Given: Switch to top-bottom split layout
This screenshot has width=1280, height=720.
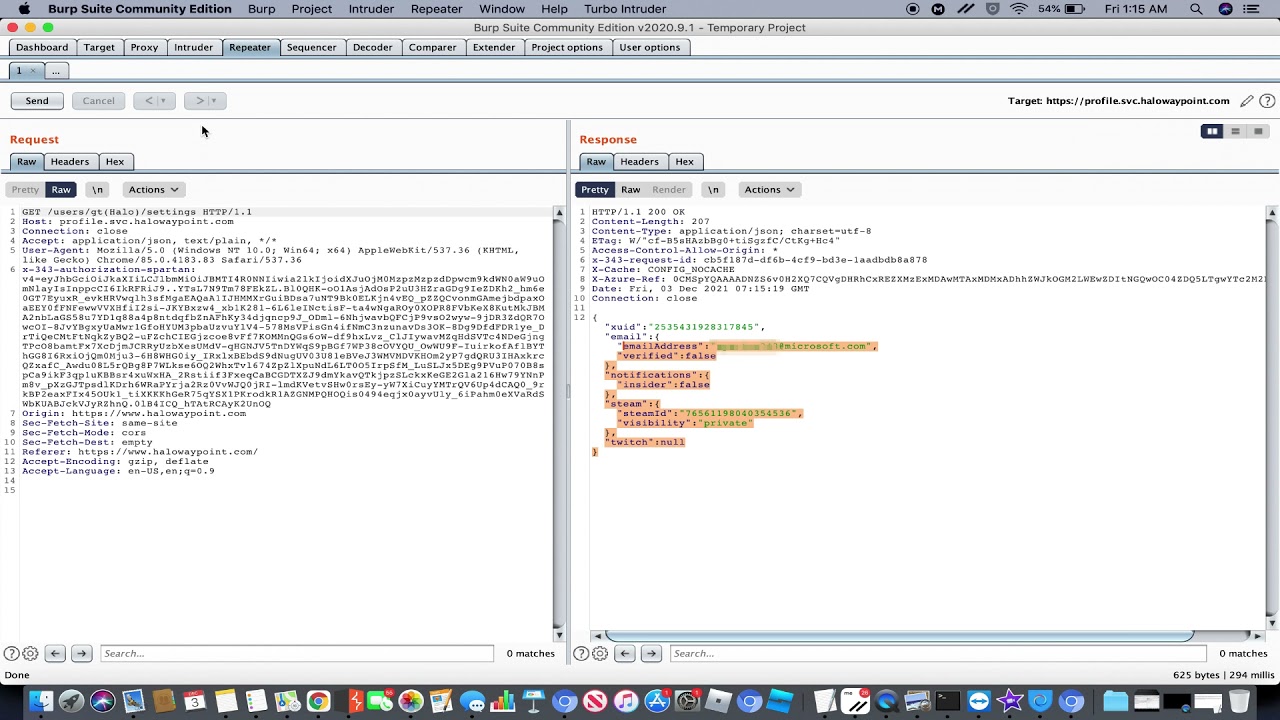Looking at the screenshot, I should pos(1235,131).
